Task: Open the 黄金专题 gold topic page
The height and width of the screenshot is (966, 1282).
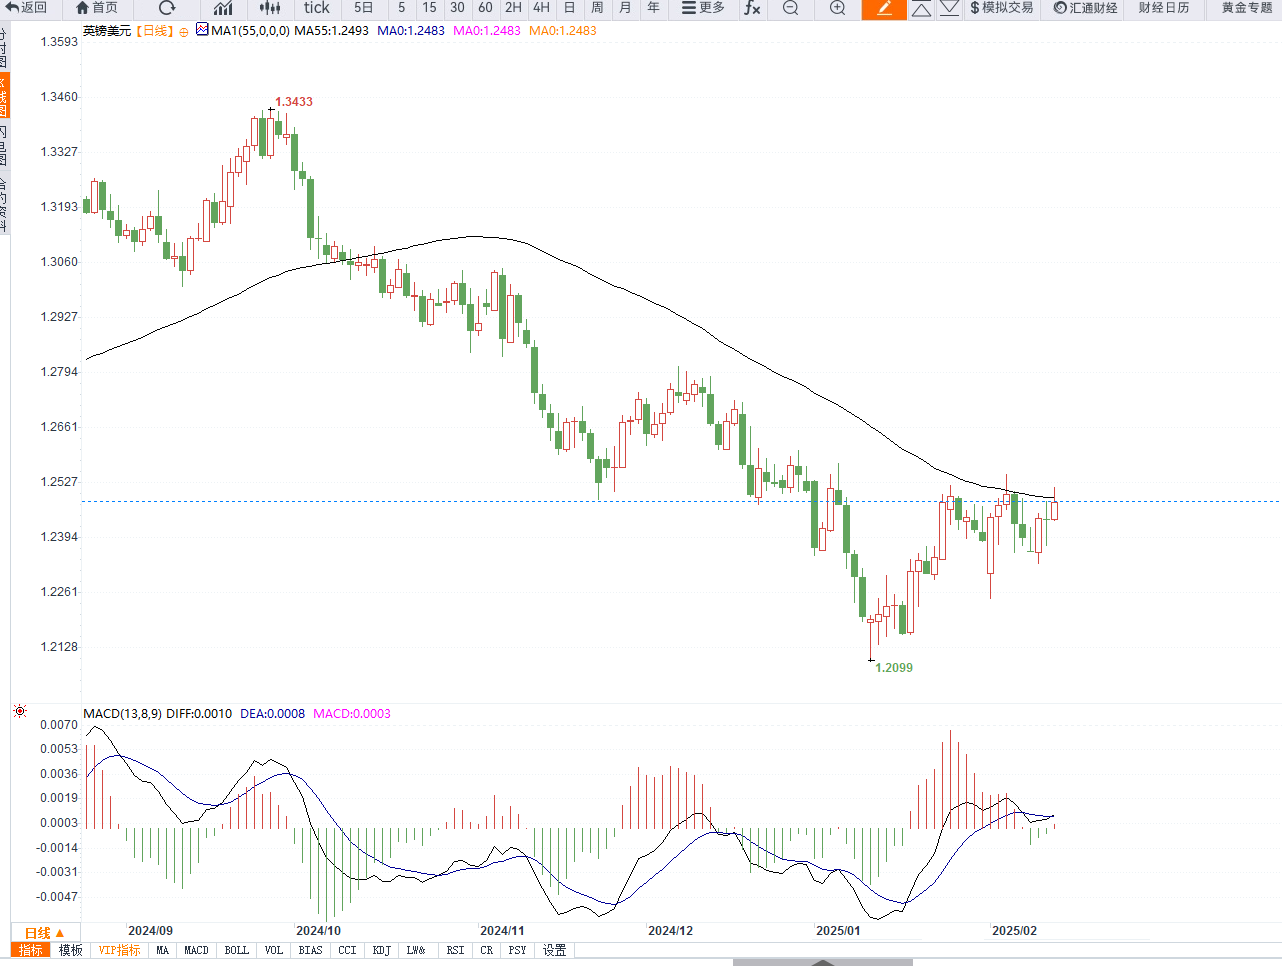Action: tap(1247, 8)
